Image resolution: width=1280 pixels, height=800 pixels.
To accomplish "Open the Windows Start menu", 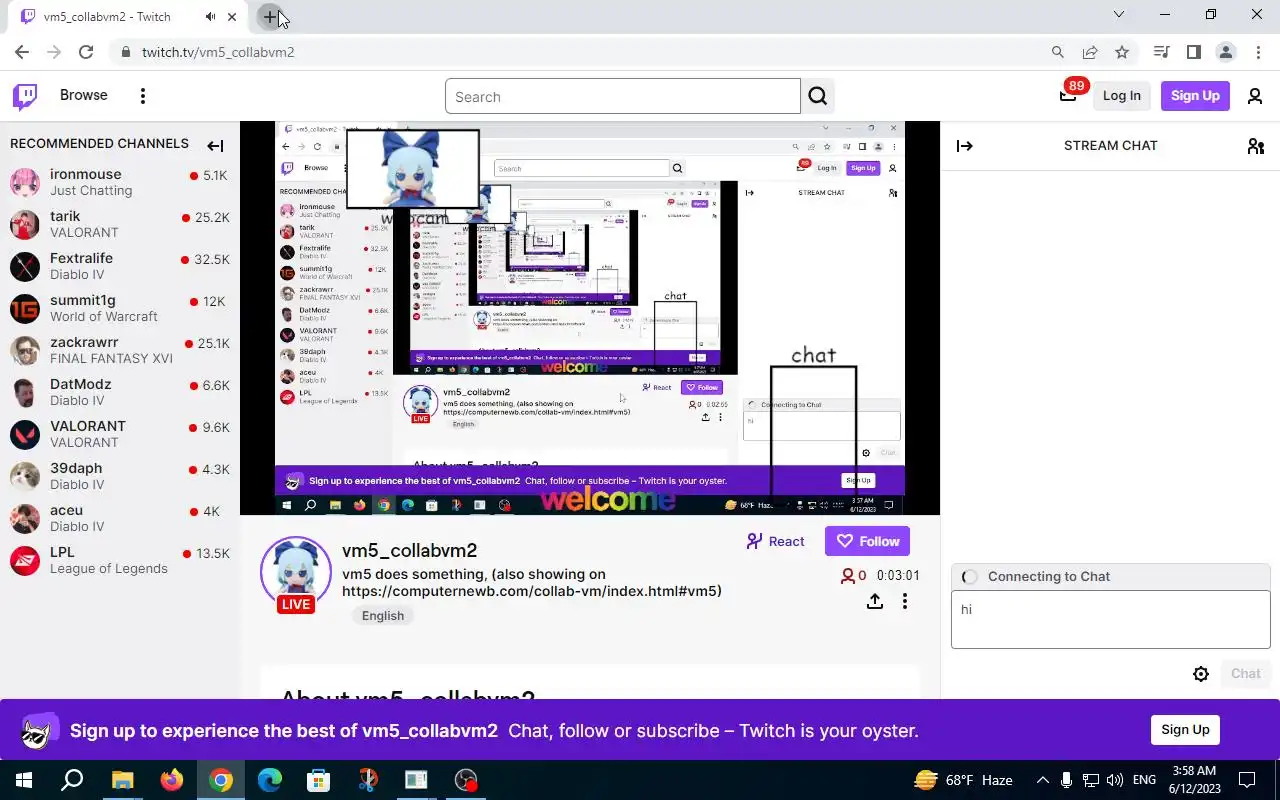I will (x=24, y=780).
